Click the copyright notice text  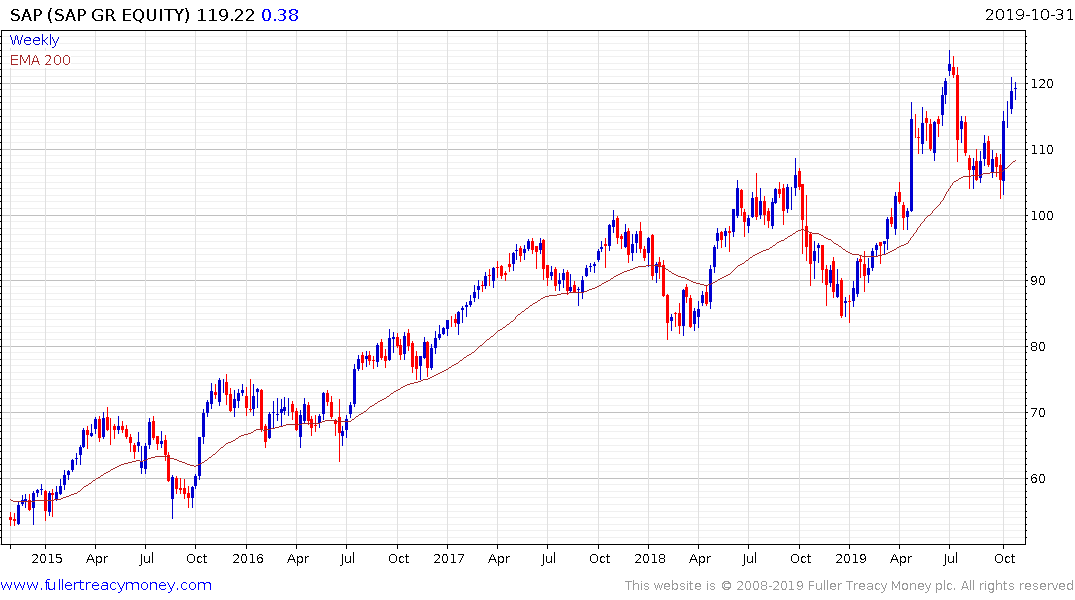849,586
